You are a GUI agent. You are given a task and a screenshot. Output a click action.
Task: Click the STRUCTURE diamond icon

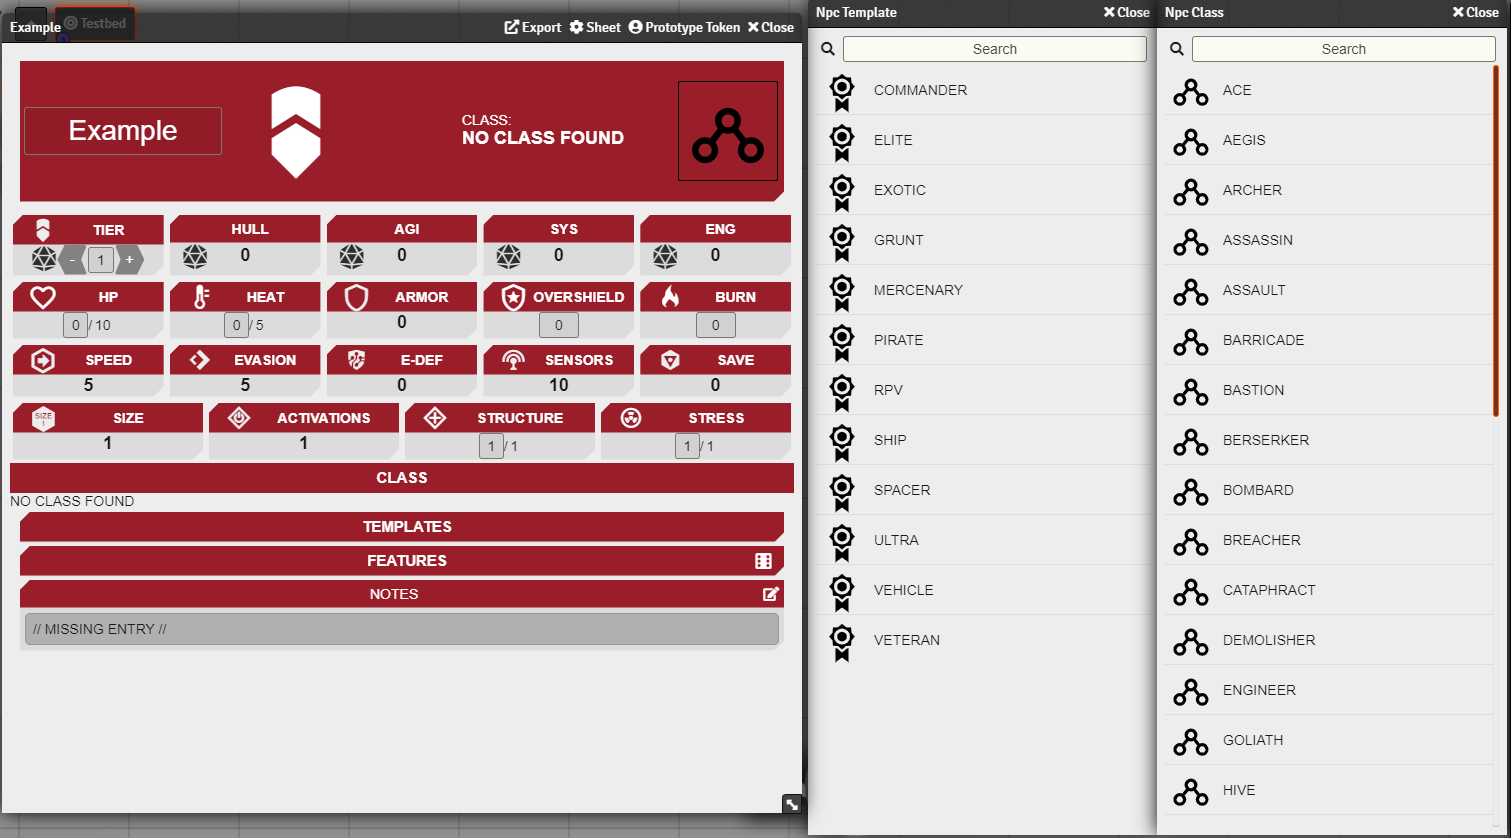tap(435, 418)
